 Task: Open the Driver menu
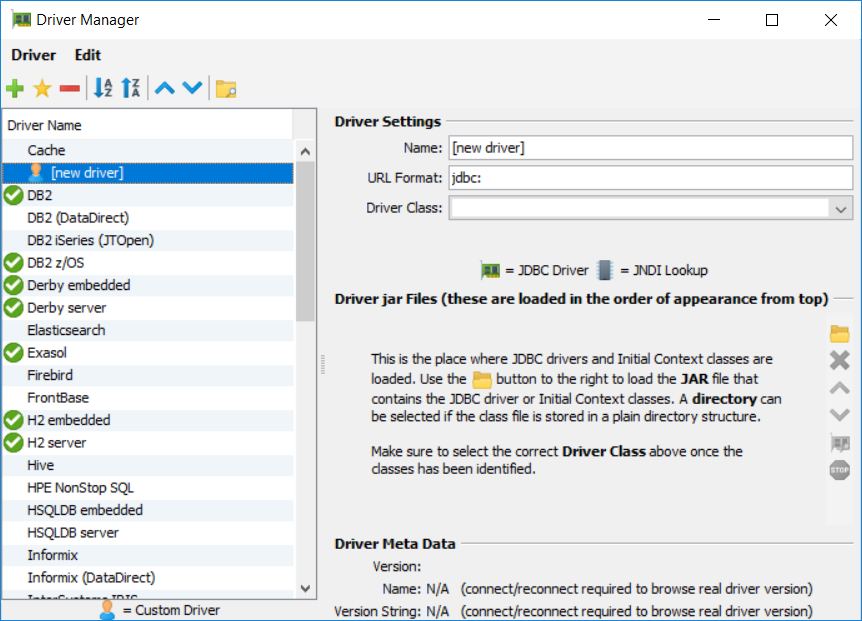pos(34,55)
